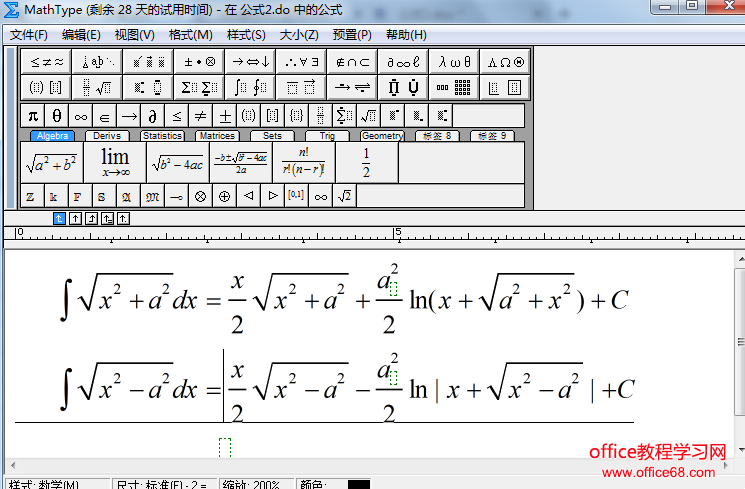Click the black color swatch in status bar

pos(358,484)
